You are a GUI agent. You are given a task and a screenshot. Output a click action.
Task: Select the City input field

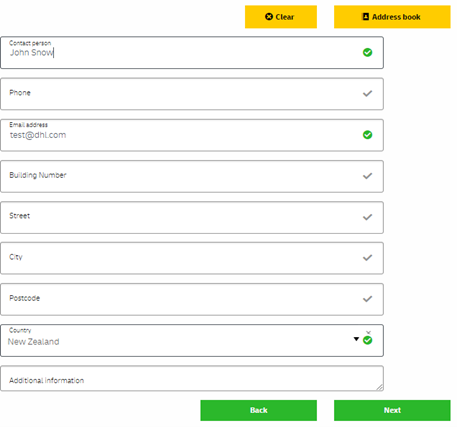(x=192, y=258)
